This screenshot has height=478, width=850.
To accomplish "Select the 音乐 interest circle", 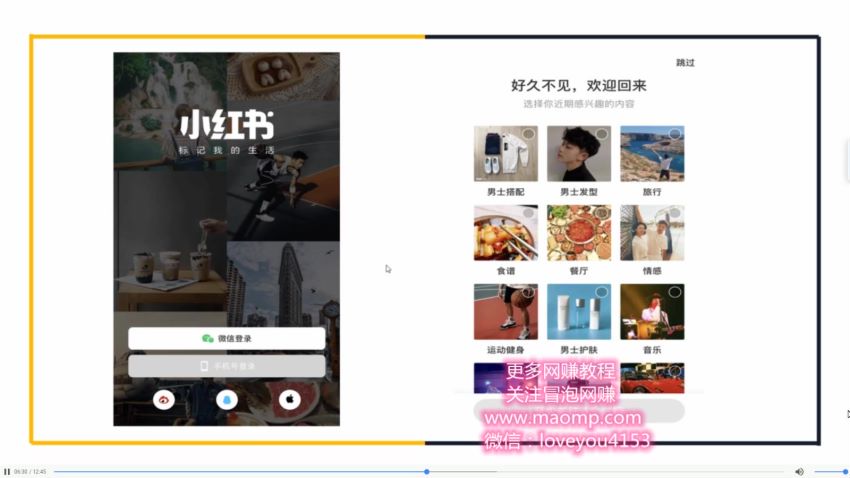I will [x=675, y=292].
